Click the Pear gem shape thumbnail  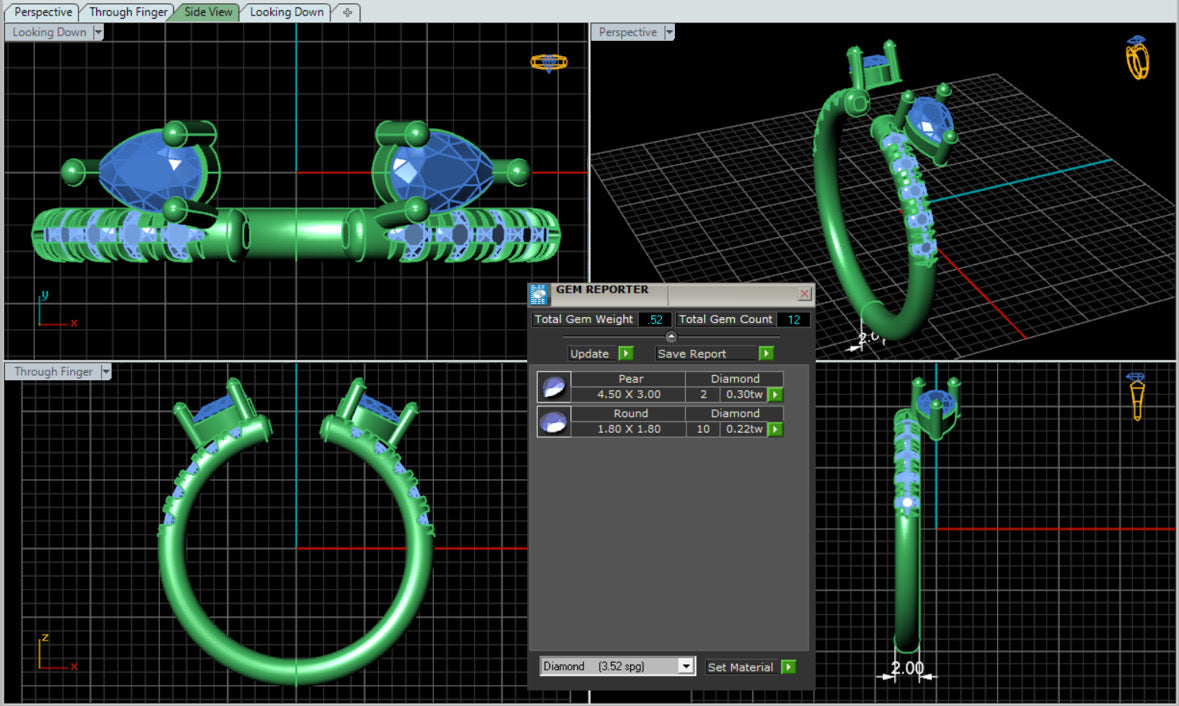pyautogui.click(x=554, y=387)
